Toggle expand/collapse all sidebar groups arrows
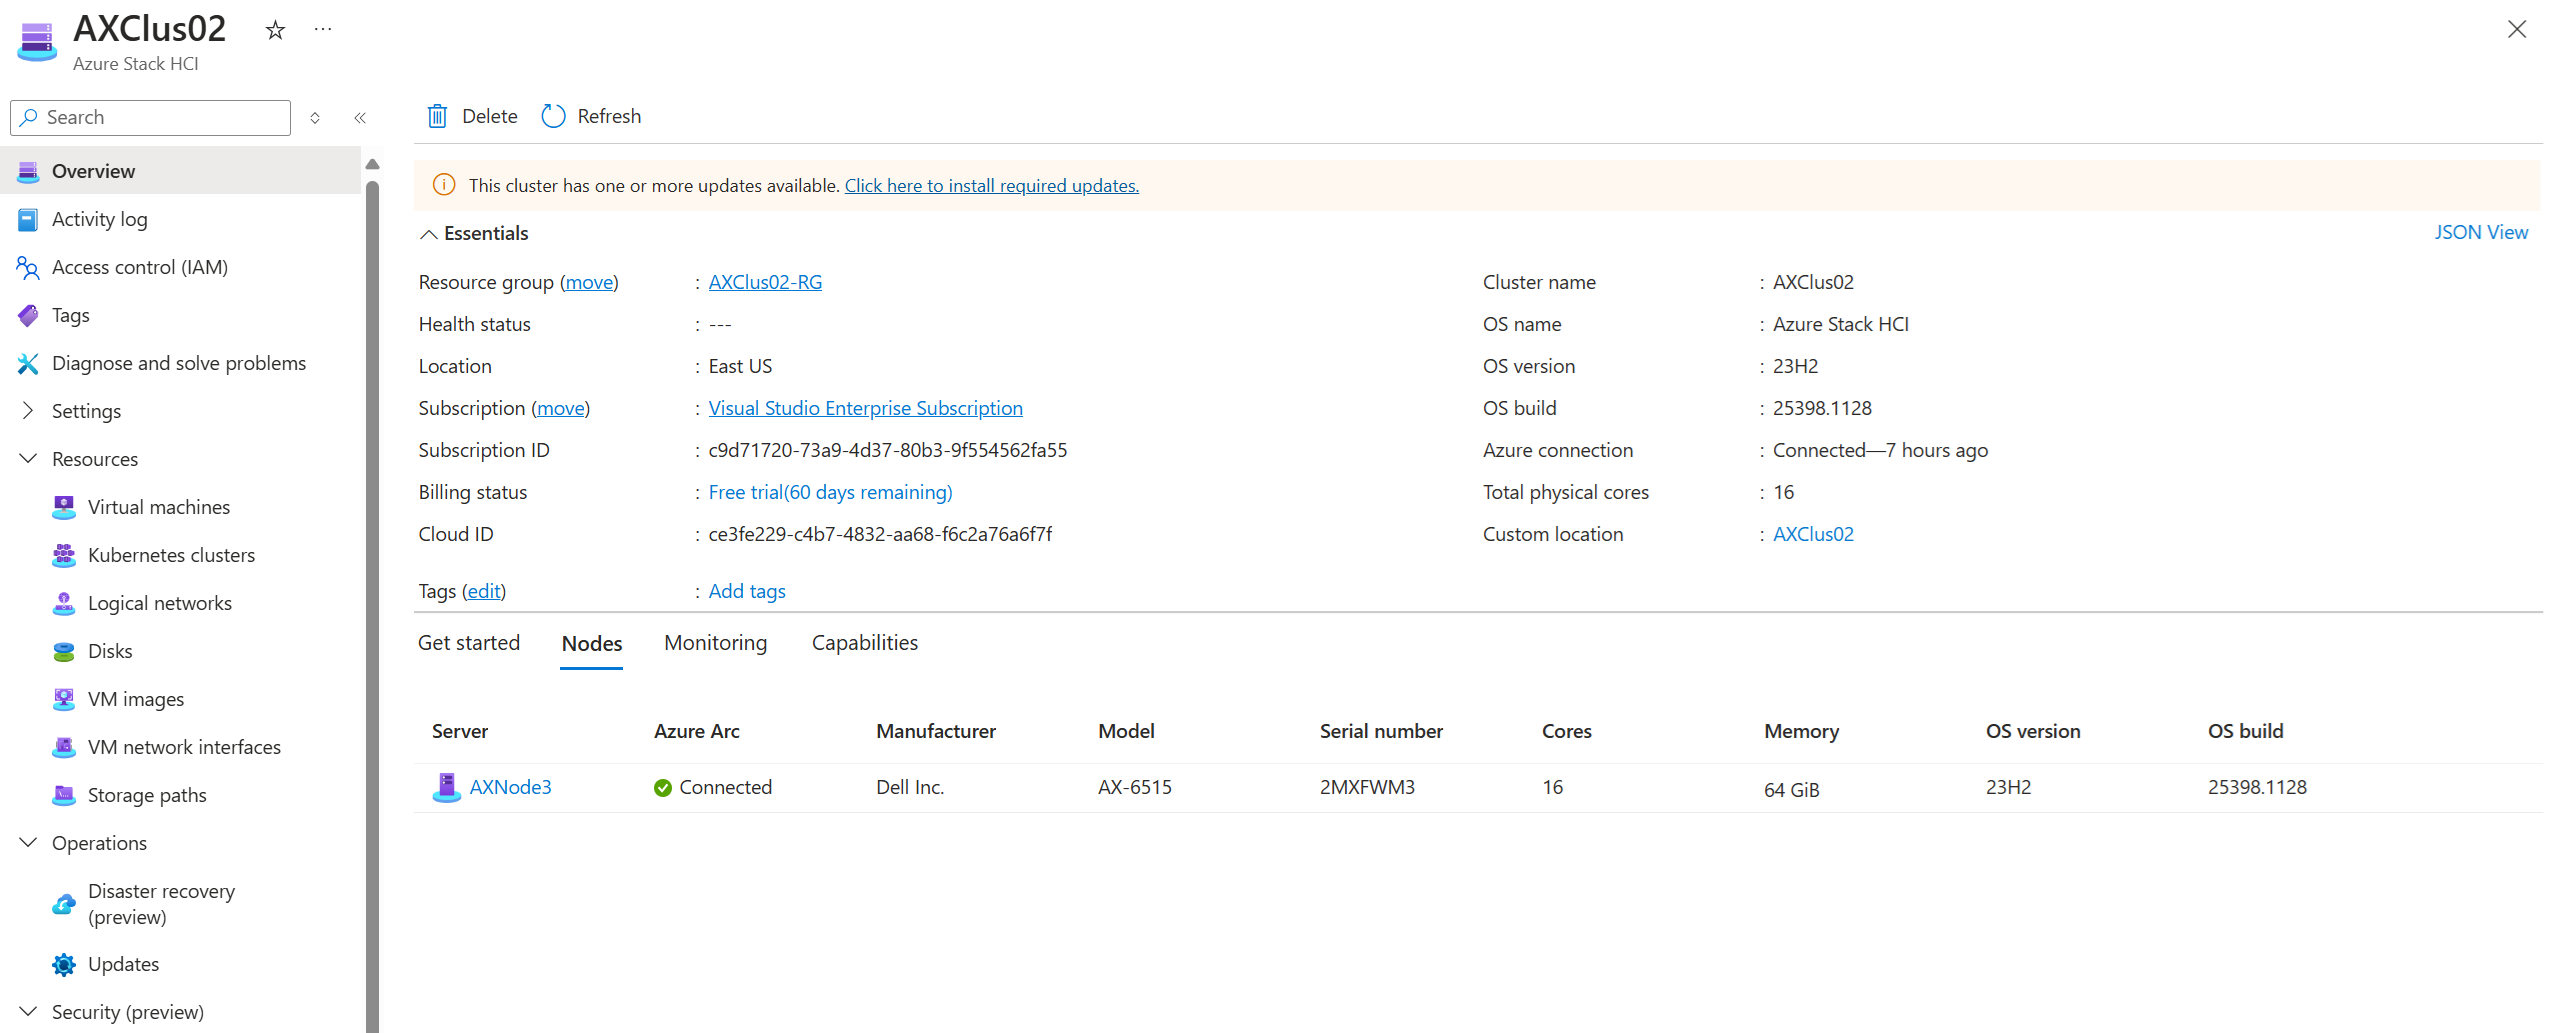2561x1033 pixels. [314, 118]
